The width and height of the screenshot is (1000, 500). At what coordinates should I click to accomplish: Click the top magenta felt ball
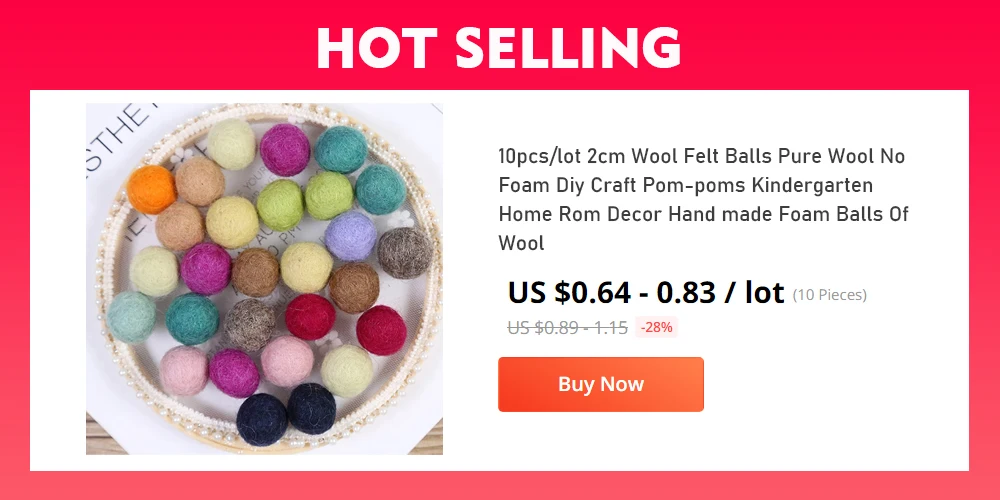(x=284, y=149)
